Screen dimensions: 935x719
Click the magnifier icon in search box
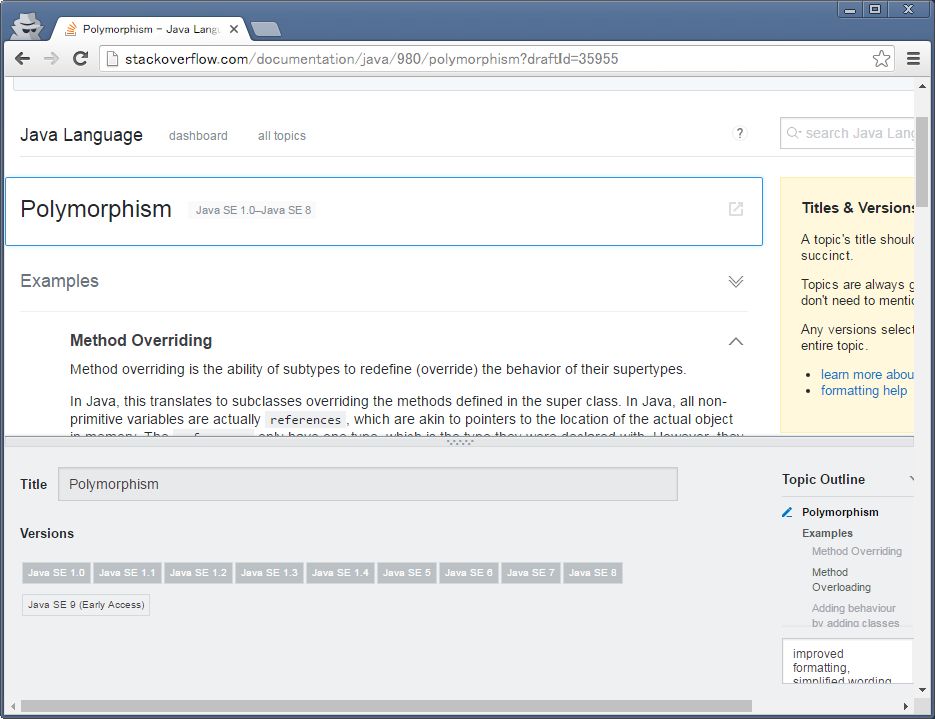point(792,133)
